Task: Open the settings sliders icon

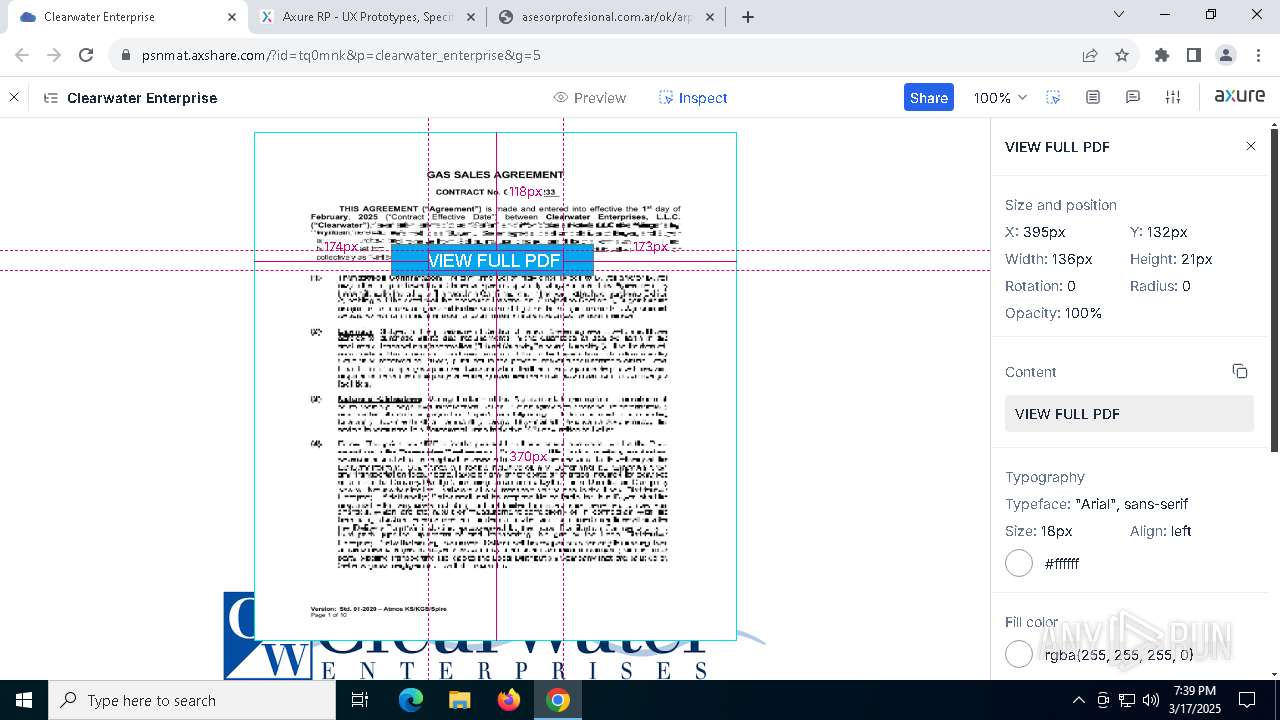Action: pos(1173,98)
